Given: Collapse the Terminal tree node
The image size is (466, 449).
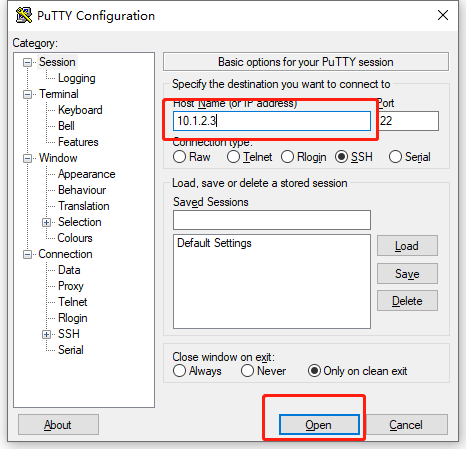Looking at the screenshot, I should [28, 94].
